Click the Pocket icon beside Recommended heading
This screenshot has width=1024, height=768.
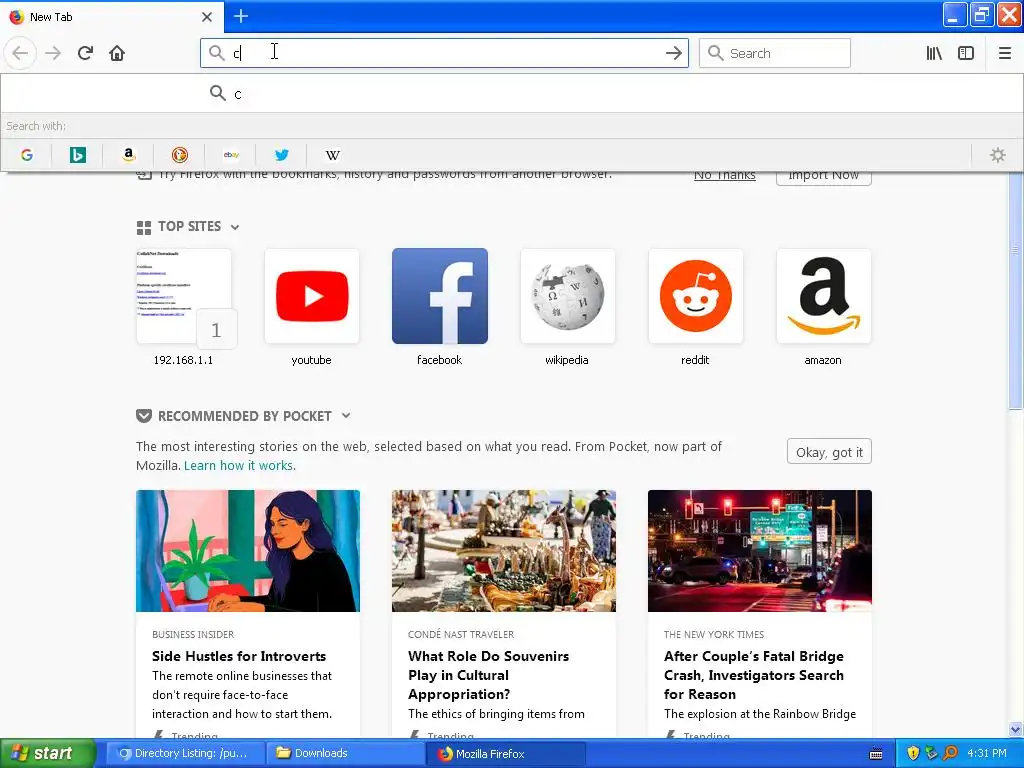pyautogui.click(x=144, y=416)
